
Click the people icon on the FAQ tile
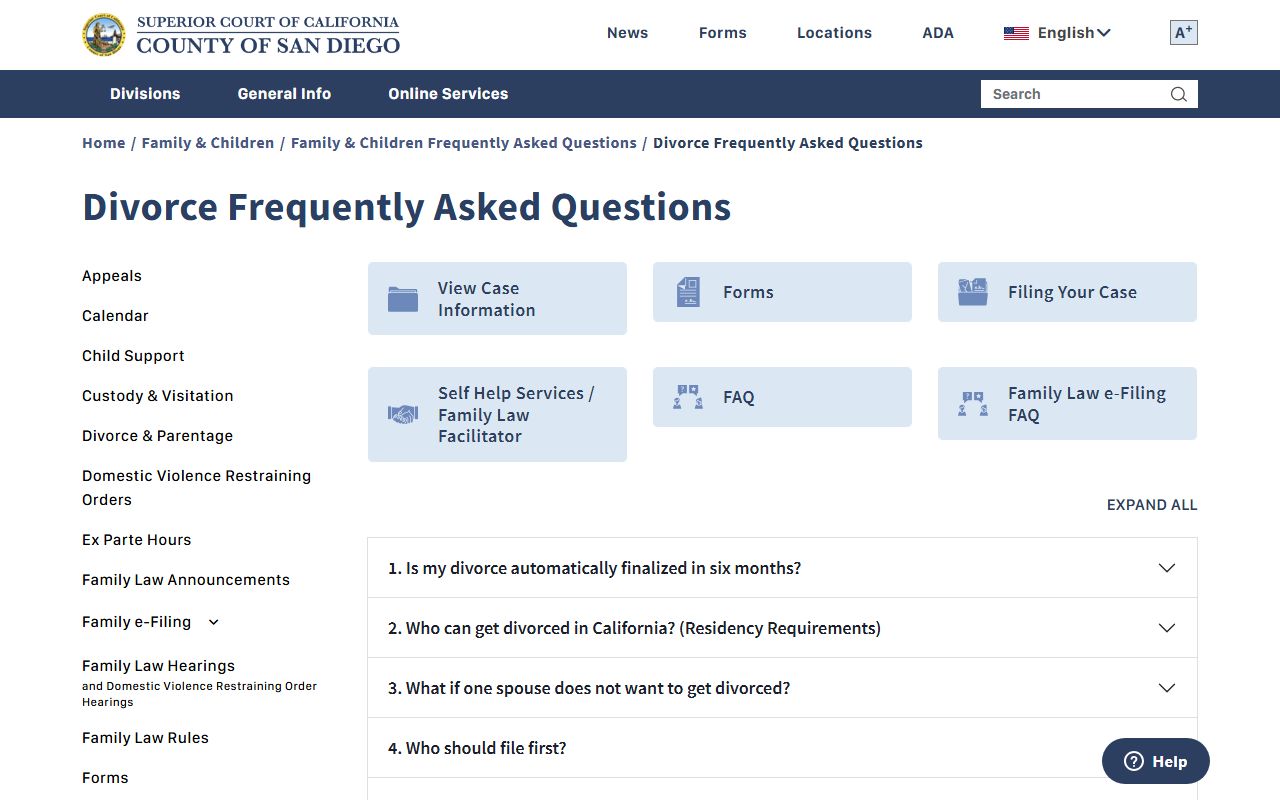coord(688,397)
